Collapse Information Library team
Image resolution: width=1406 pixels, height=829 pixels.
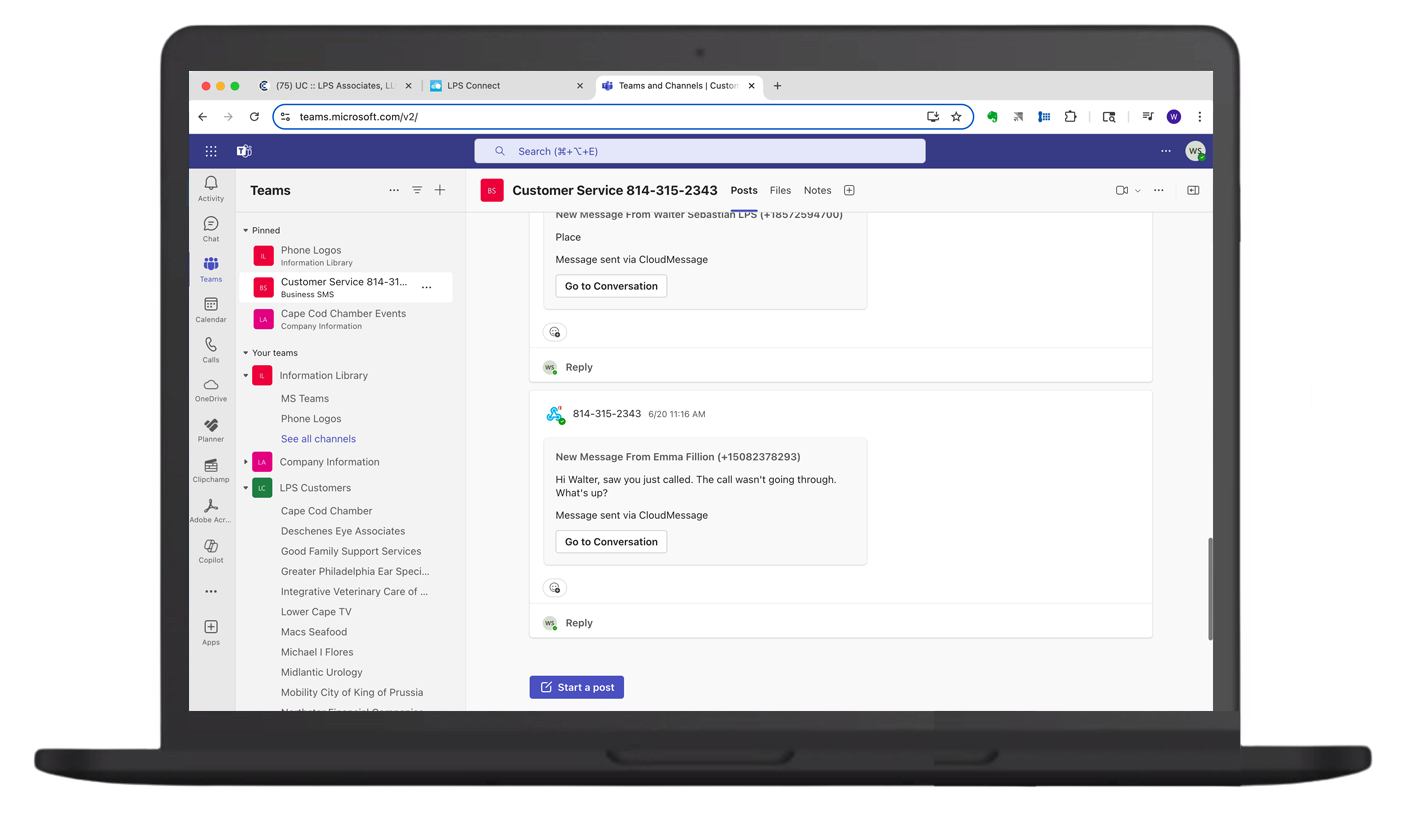pyautogui.click(x=246, y=376)
